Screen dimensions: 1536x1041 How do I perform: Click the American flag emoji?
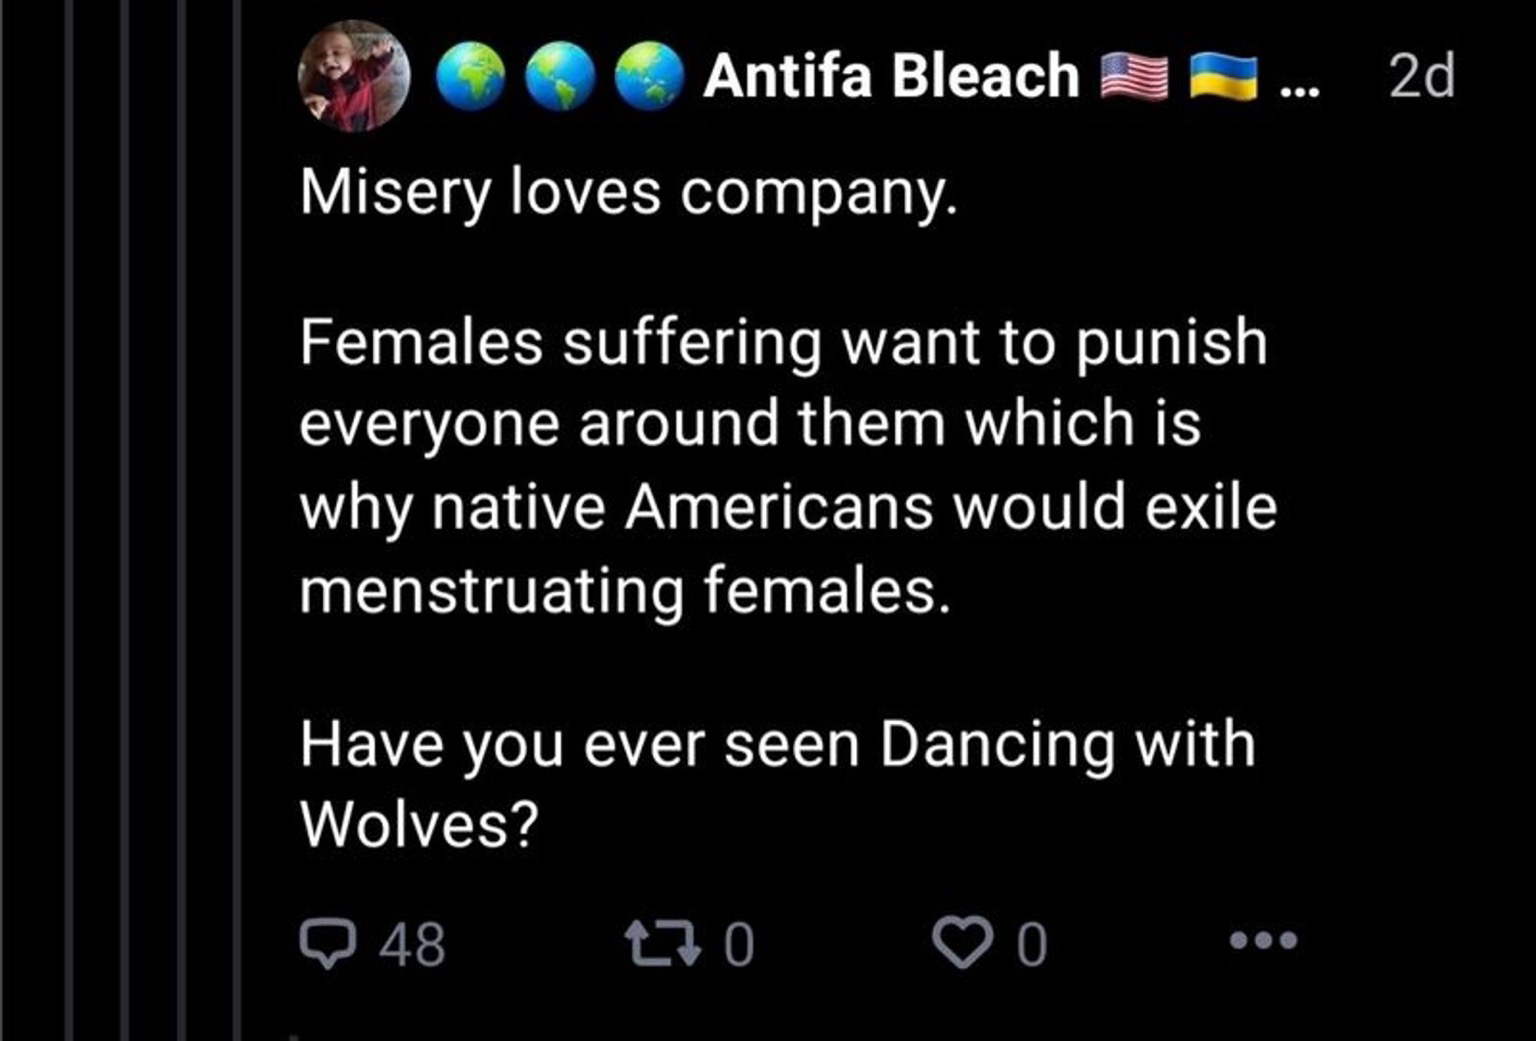(x=1134, y=77)
